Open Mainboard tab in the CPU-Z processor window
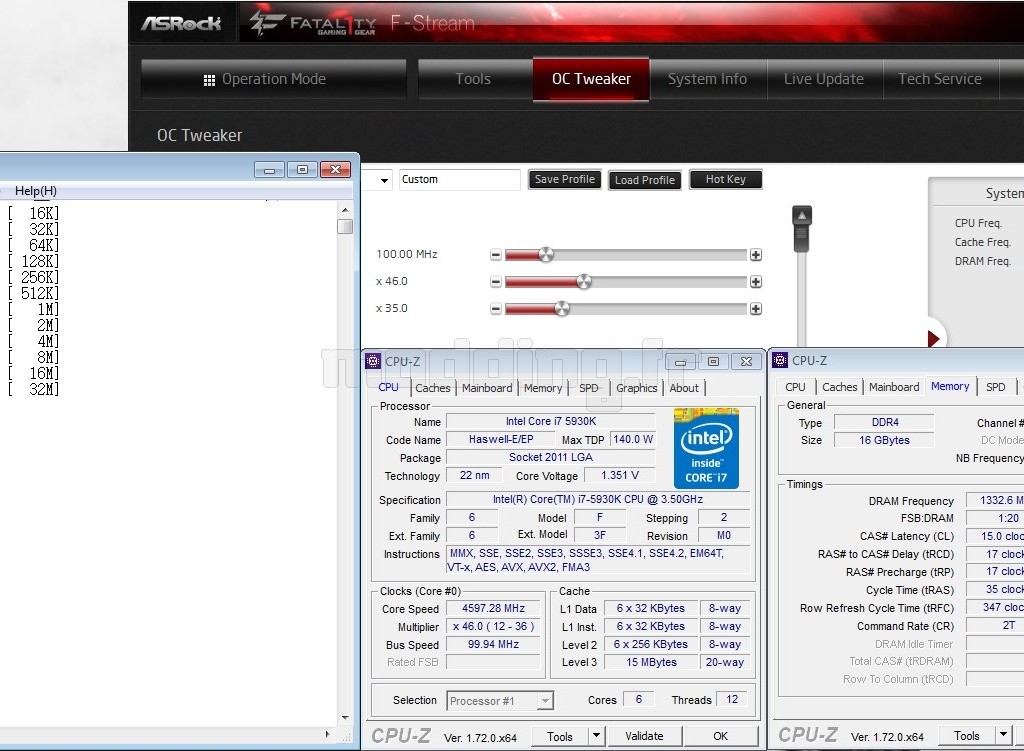1024x751 pixels. (487, 388)
